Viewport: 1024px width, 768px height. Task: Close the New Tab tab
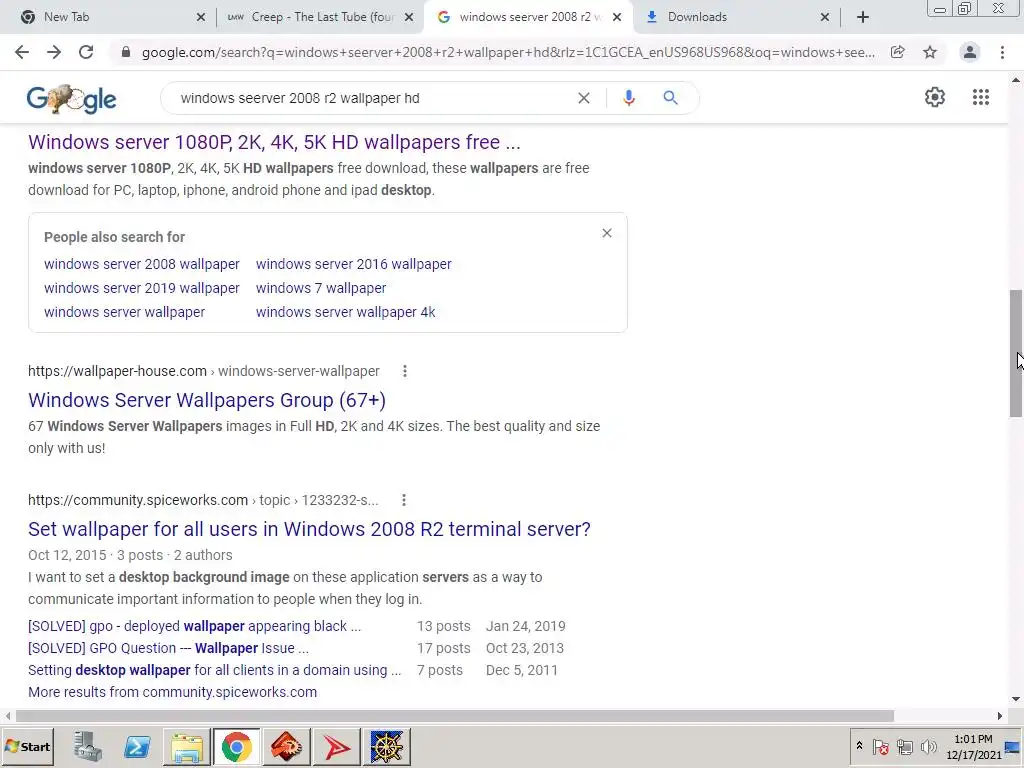[200, 17]
